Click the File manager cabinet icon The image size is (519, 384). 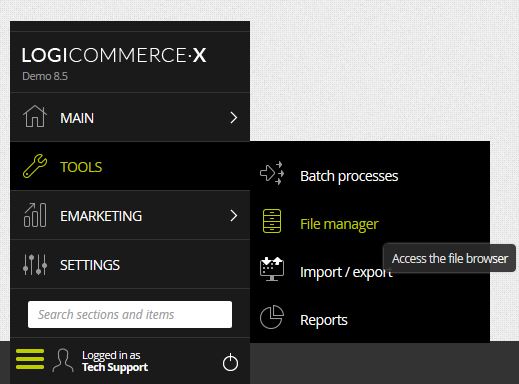[272, 221]
